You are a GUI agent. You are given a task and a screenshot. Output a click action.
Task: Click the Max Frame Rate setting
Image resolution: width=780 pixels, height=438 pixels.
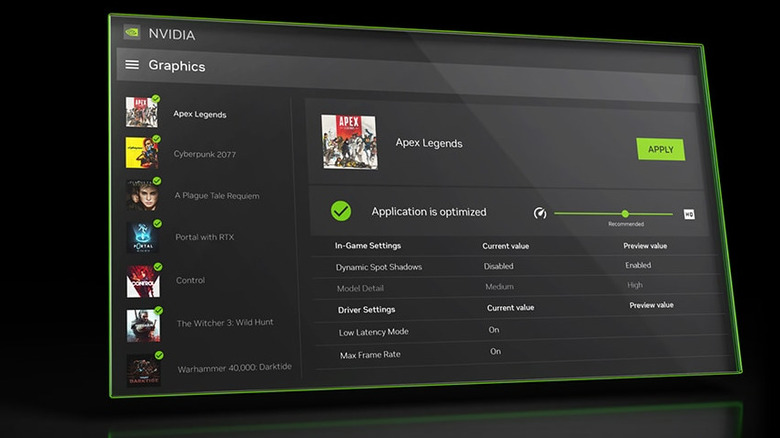coord(525,353)
